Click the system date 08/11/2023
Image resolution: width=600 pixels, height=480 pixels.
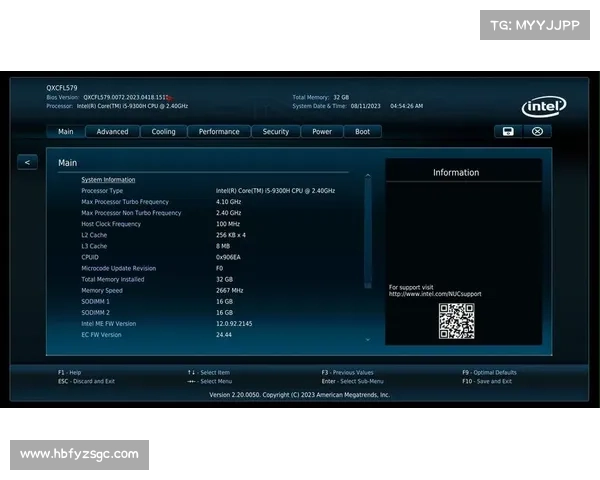tap(365, 106)
